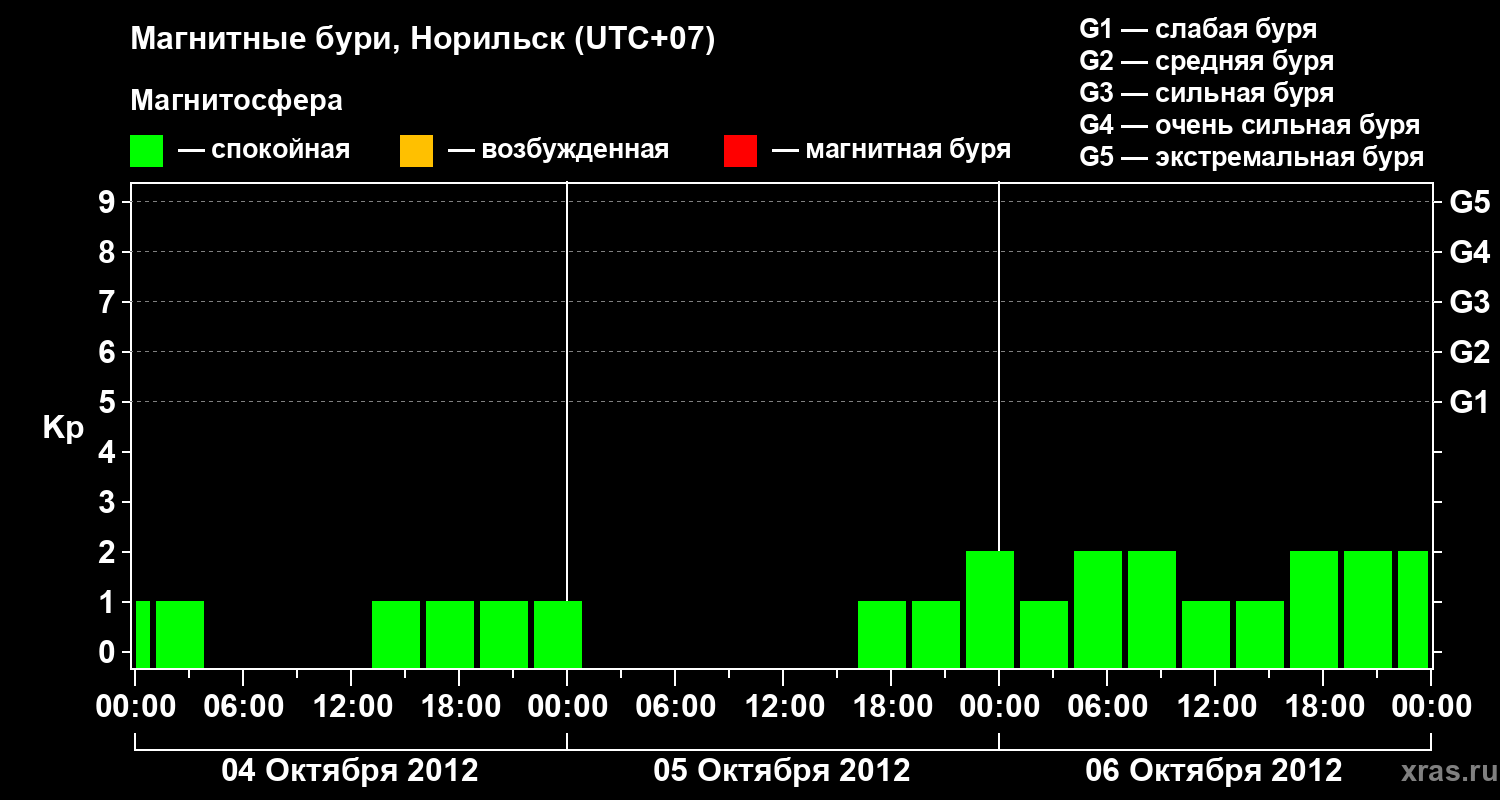Click the G4 label on right axis
The width and height of the screenshot is (1500, 800).
point(1469,252)
